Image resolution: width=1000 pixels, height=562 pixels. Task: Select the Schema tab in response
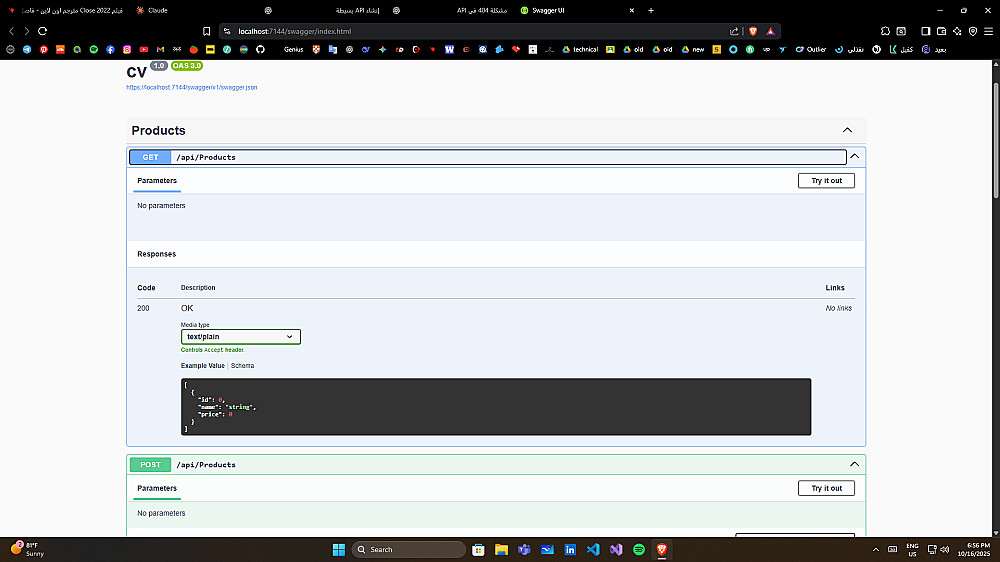click(x=242, y=366)
